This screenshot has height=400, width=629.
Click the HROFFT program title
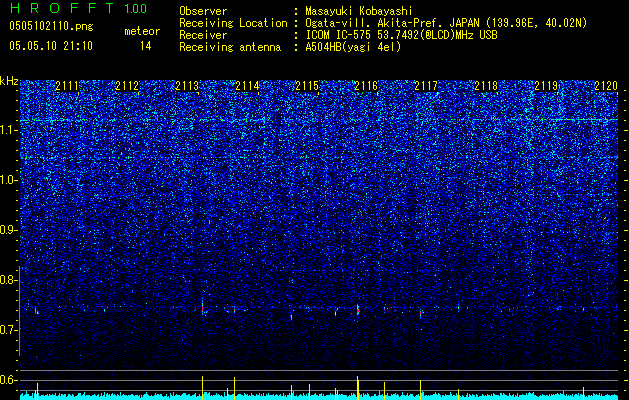click(62, 8)
